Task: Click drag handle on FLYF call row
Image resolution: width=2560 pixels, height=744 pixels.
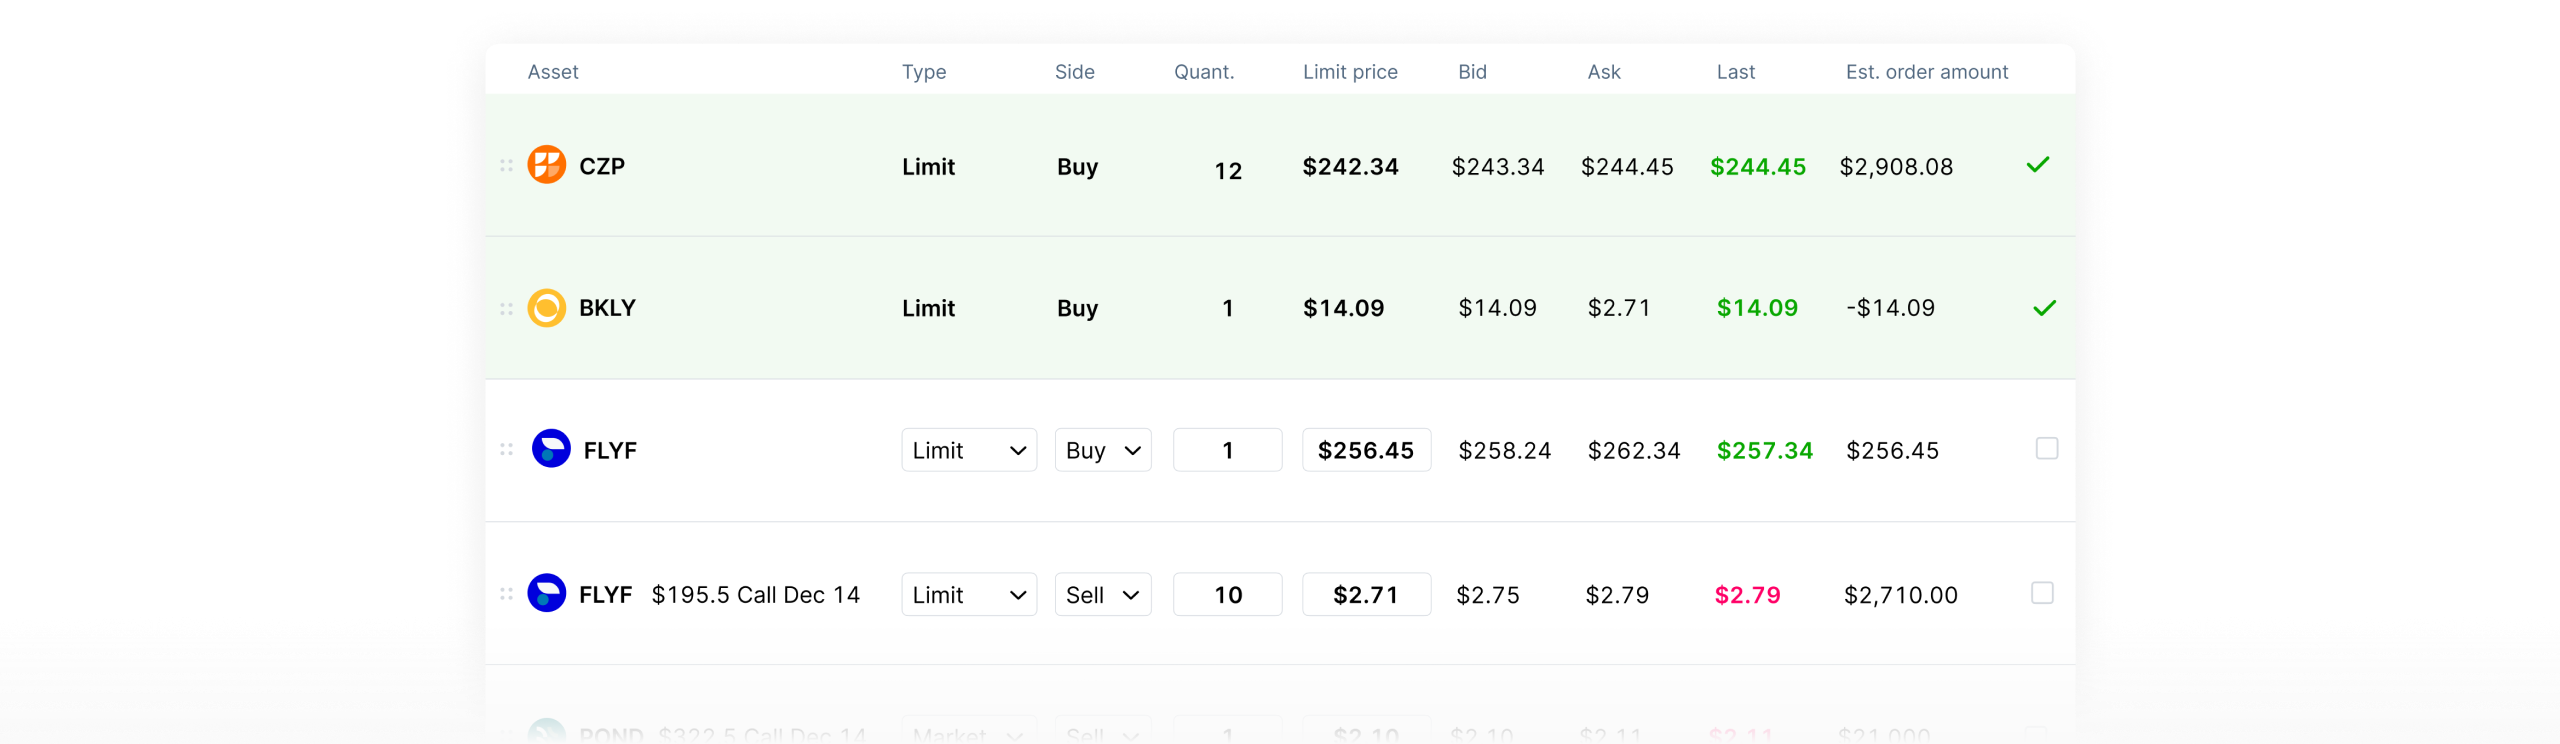Action: click(506, 594)
